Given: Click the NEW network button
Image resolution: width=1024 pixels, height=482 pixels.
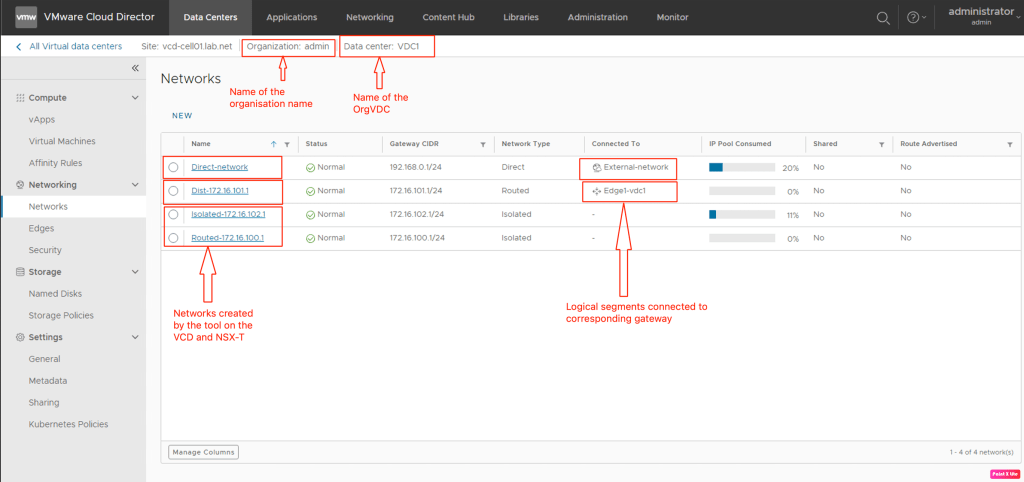Looking at the screenshot, I should [182, 116].
